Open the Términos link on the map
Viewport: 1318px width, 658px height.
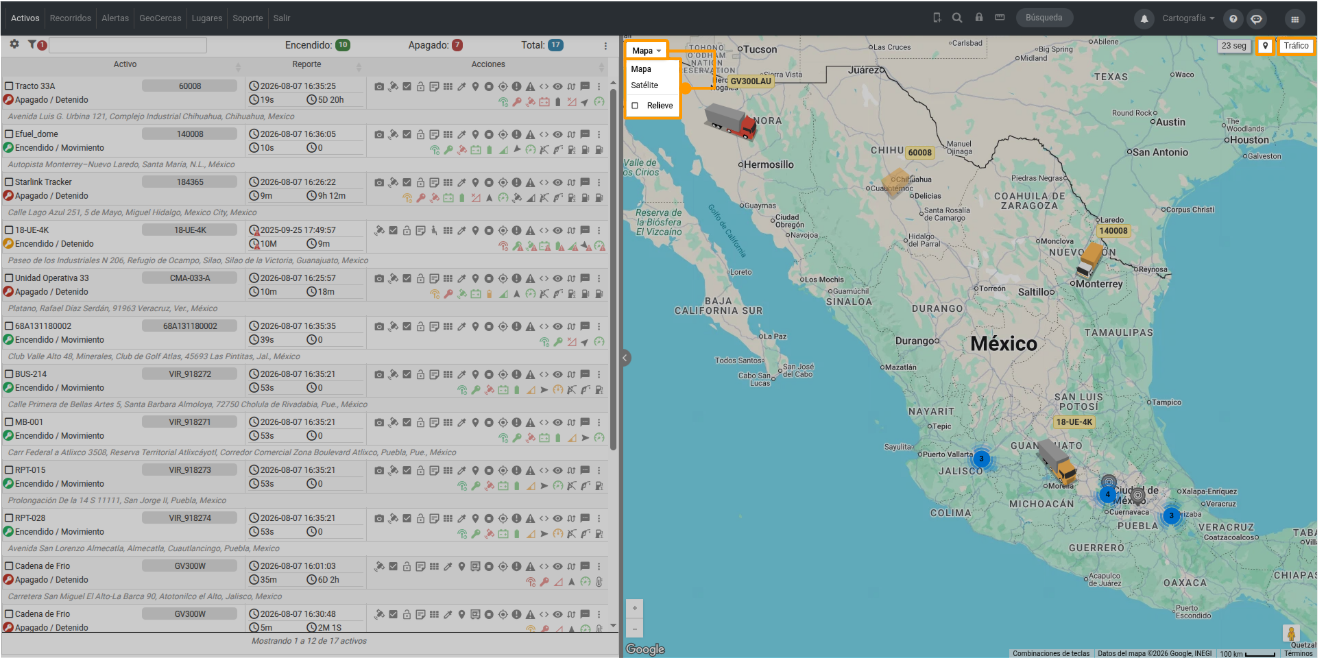(1298, 653)
